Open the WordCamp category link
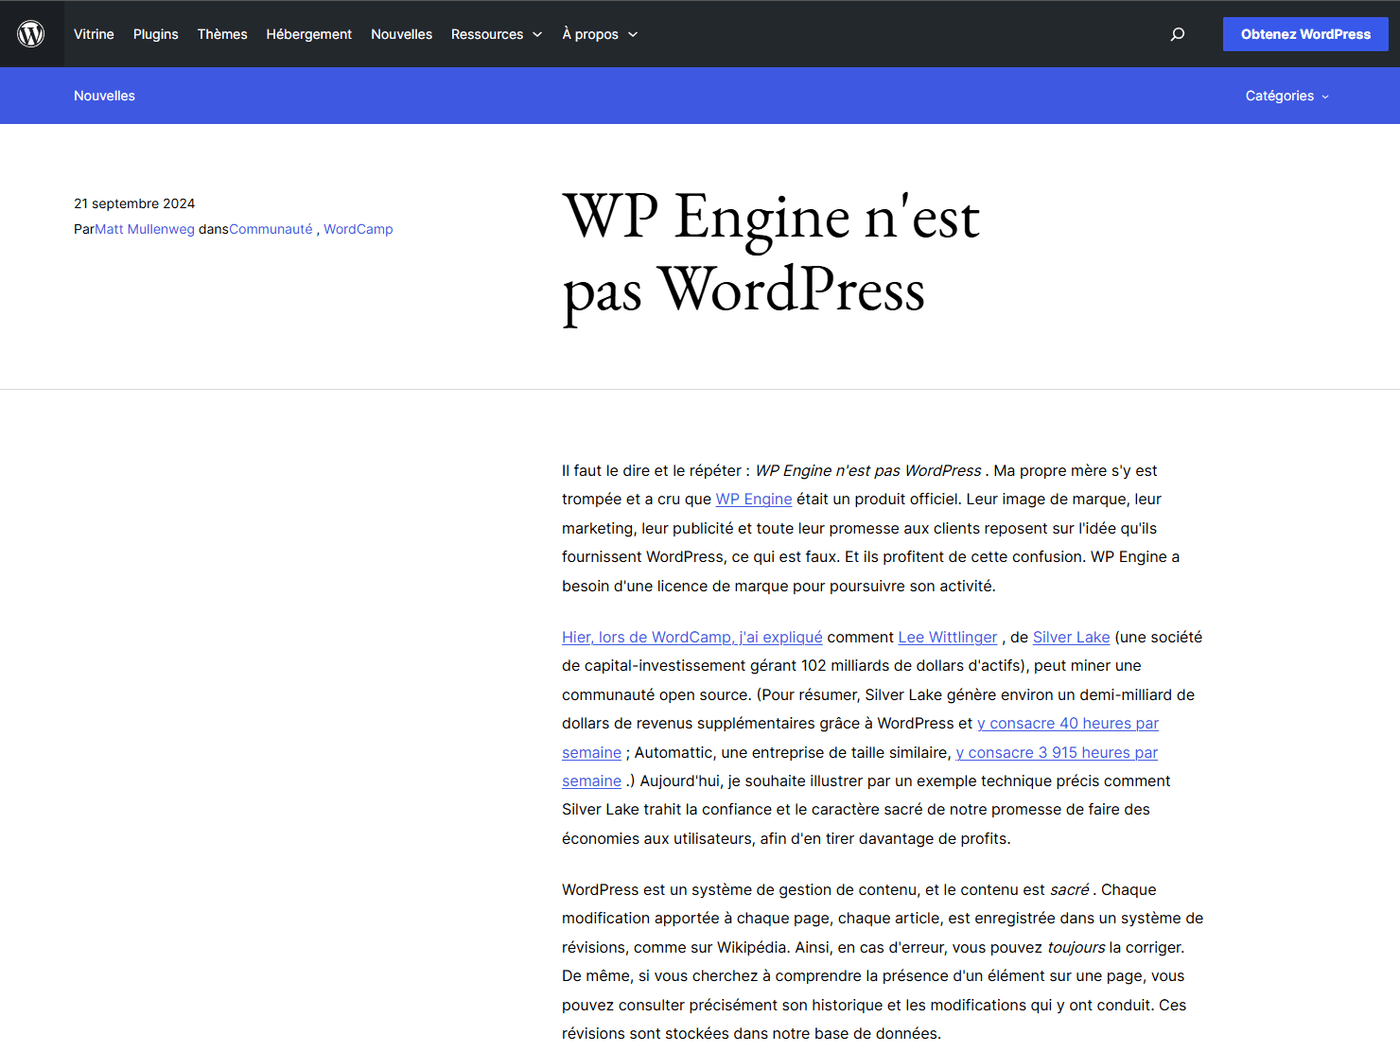The height and width of the screenshot is (1053, 1400). click(358, 229)
